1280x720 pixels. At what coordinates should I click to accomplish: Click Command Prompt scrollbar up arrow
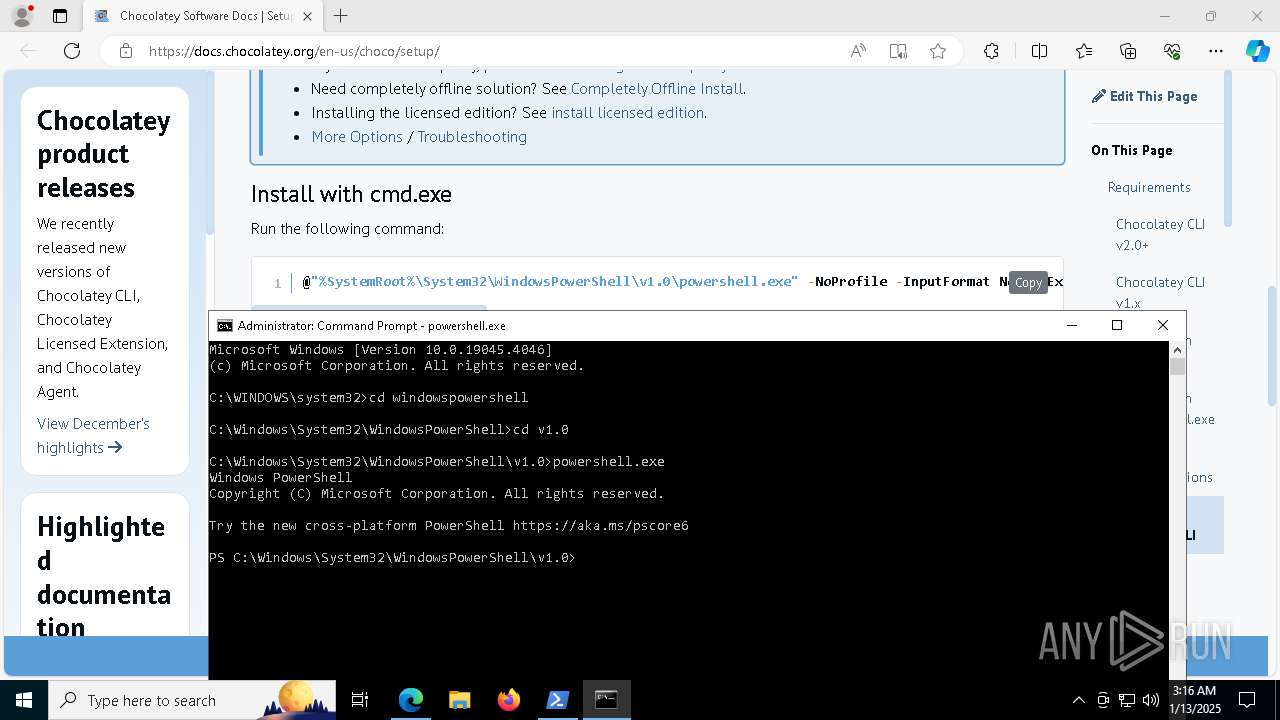tap(1177, 350)
